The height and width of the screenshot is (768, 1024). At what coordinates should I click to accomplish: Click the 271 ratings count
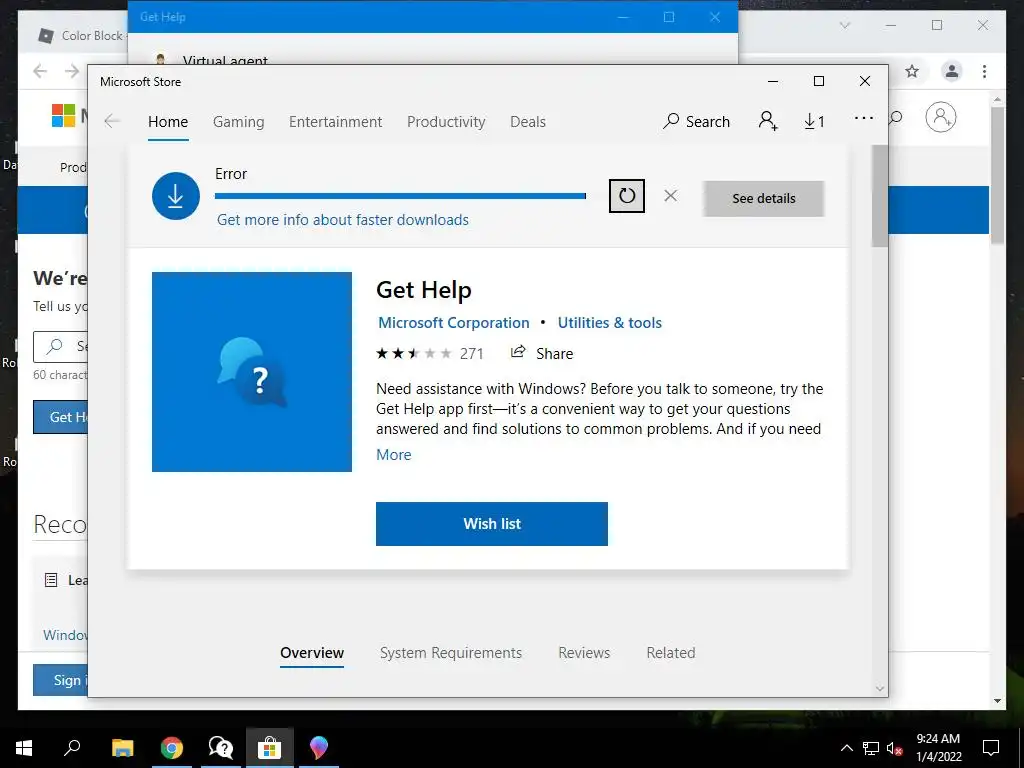point(472,354)
